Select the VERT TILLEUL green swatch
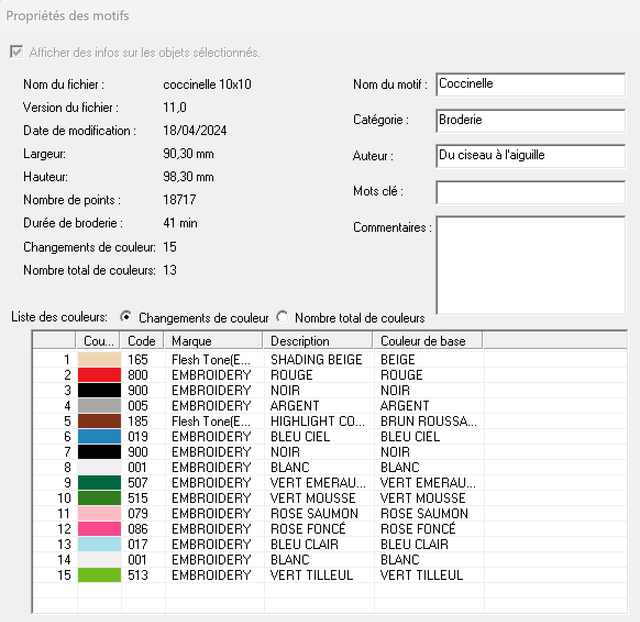The width and height of the screenshot is (640, 622). [99, 575]
